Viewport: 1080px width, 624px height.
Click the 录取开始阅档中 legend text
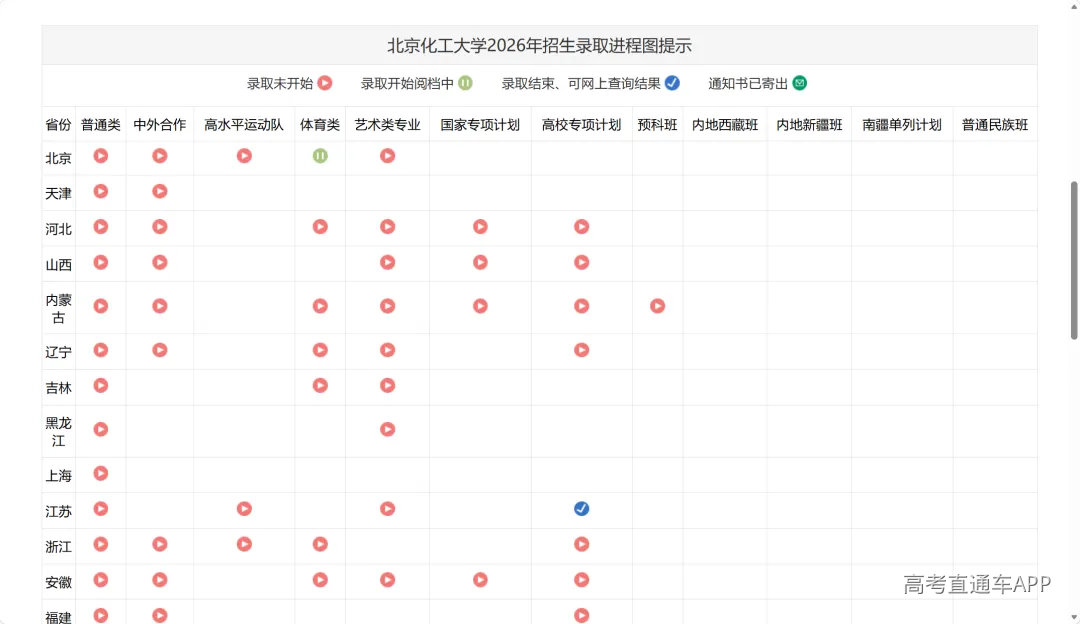407,84
